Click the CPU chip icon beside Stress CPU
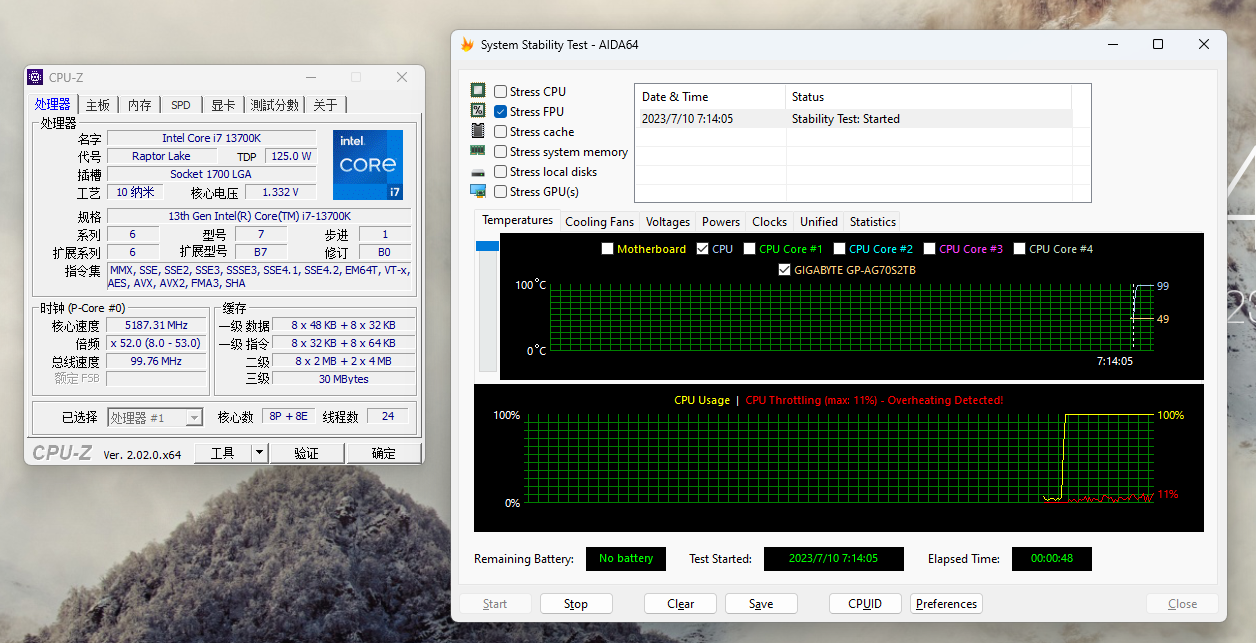The height and width of the screenshot is (643, 1256). (x=478, y=91)
